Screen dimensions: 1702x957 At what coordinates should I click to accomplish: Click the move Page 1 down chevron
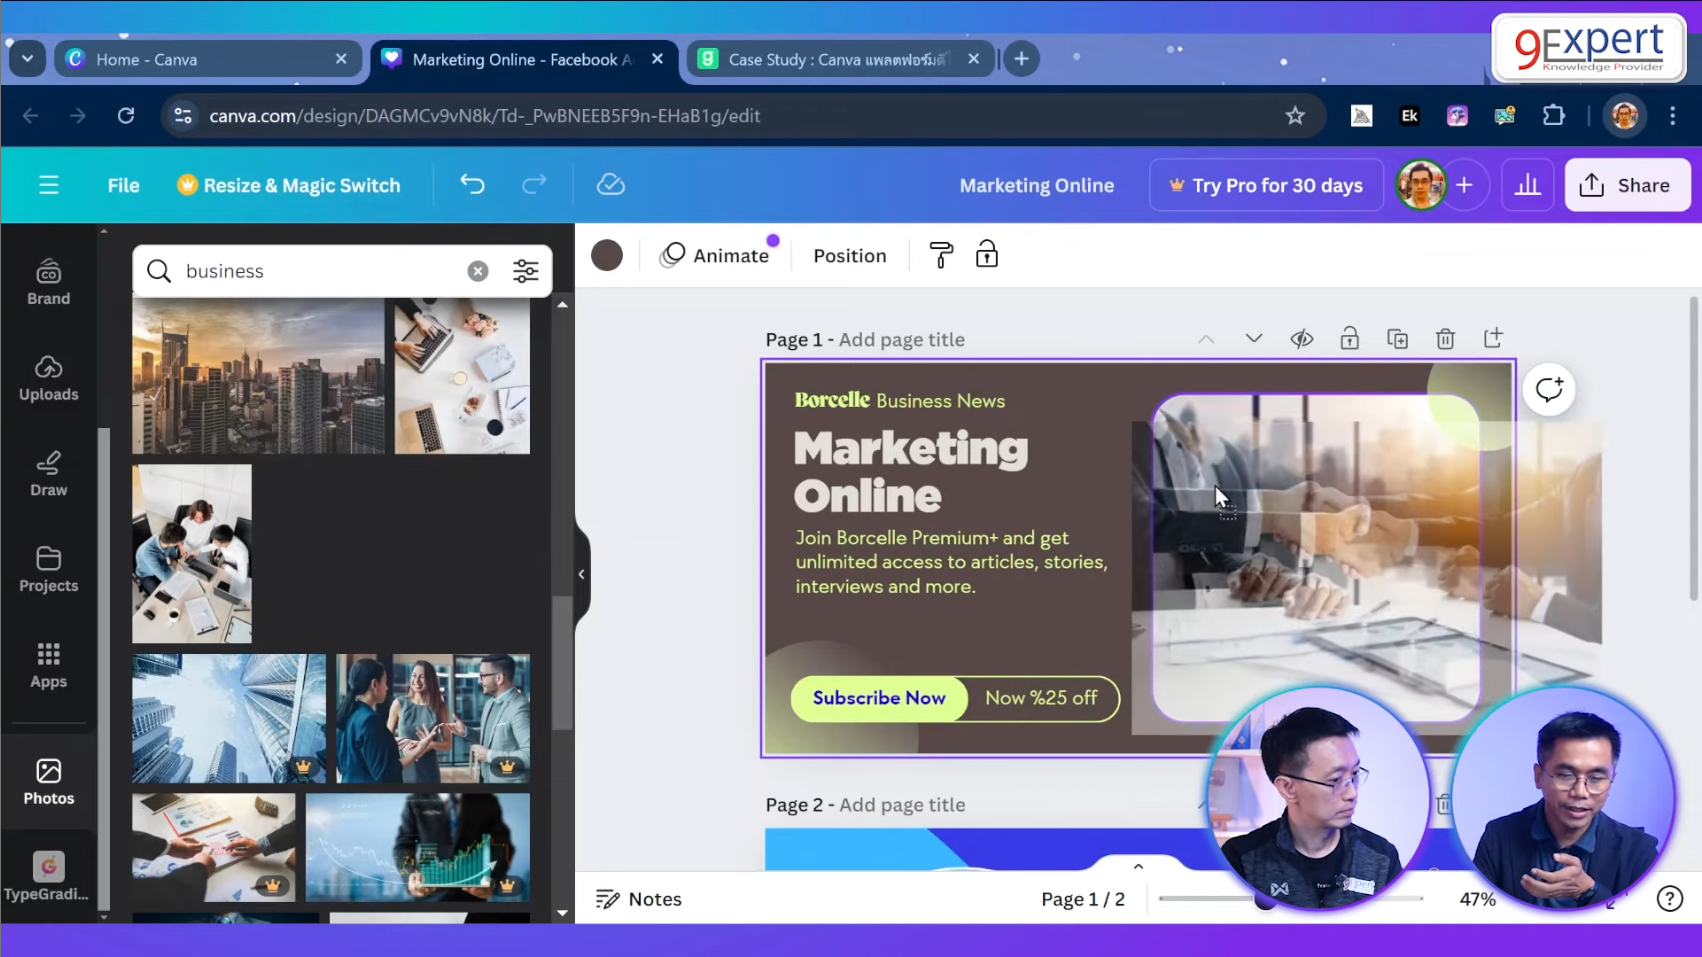[x=1253, y=338]
